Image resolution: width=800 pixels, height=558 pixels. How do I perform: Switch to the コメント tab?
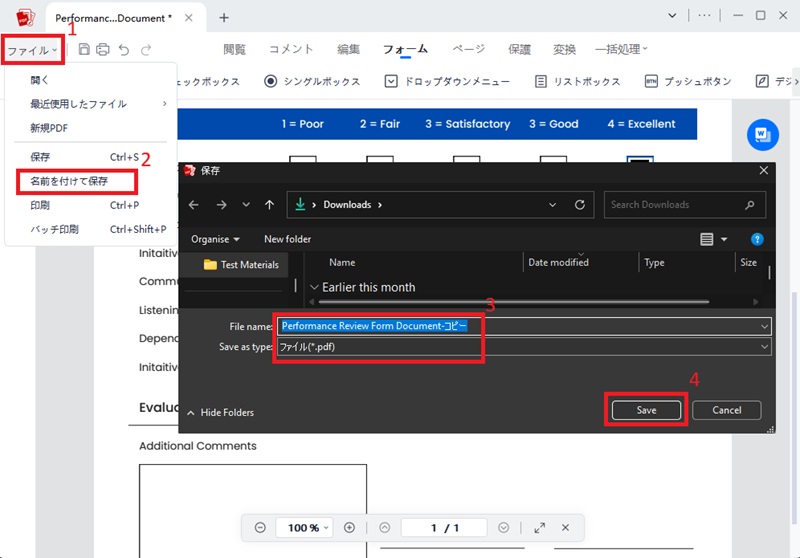coord(291,49)
